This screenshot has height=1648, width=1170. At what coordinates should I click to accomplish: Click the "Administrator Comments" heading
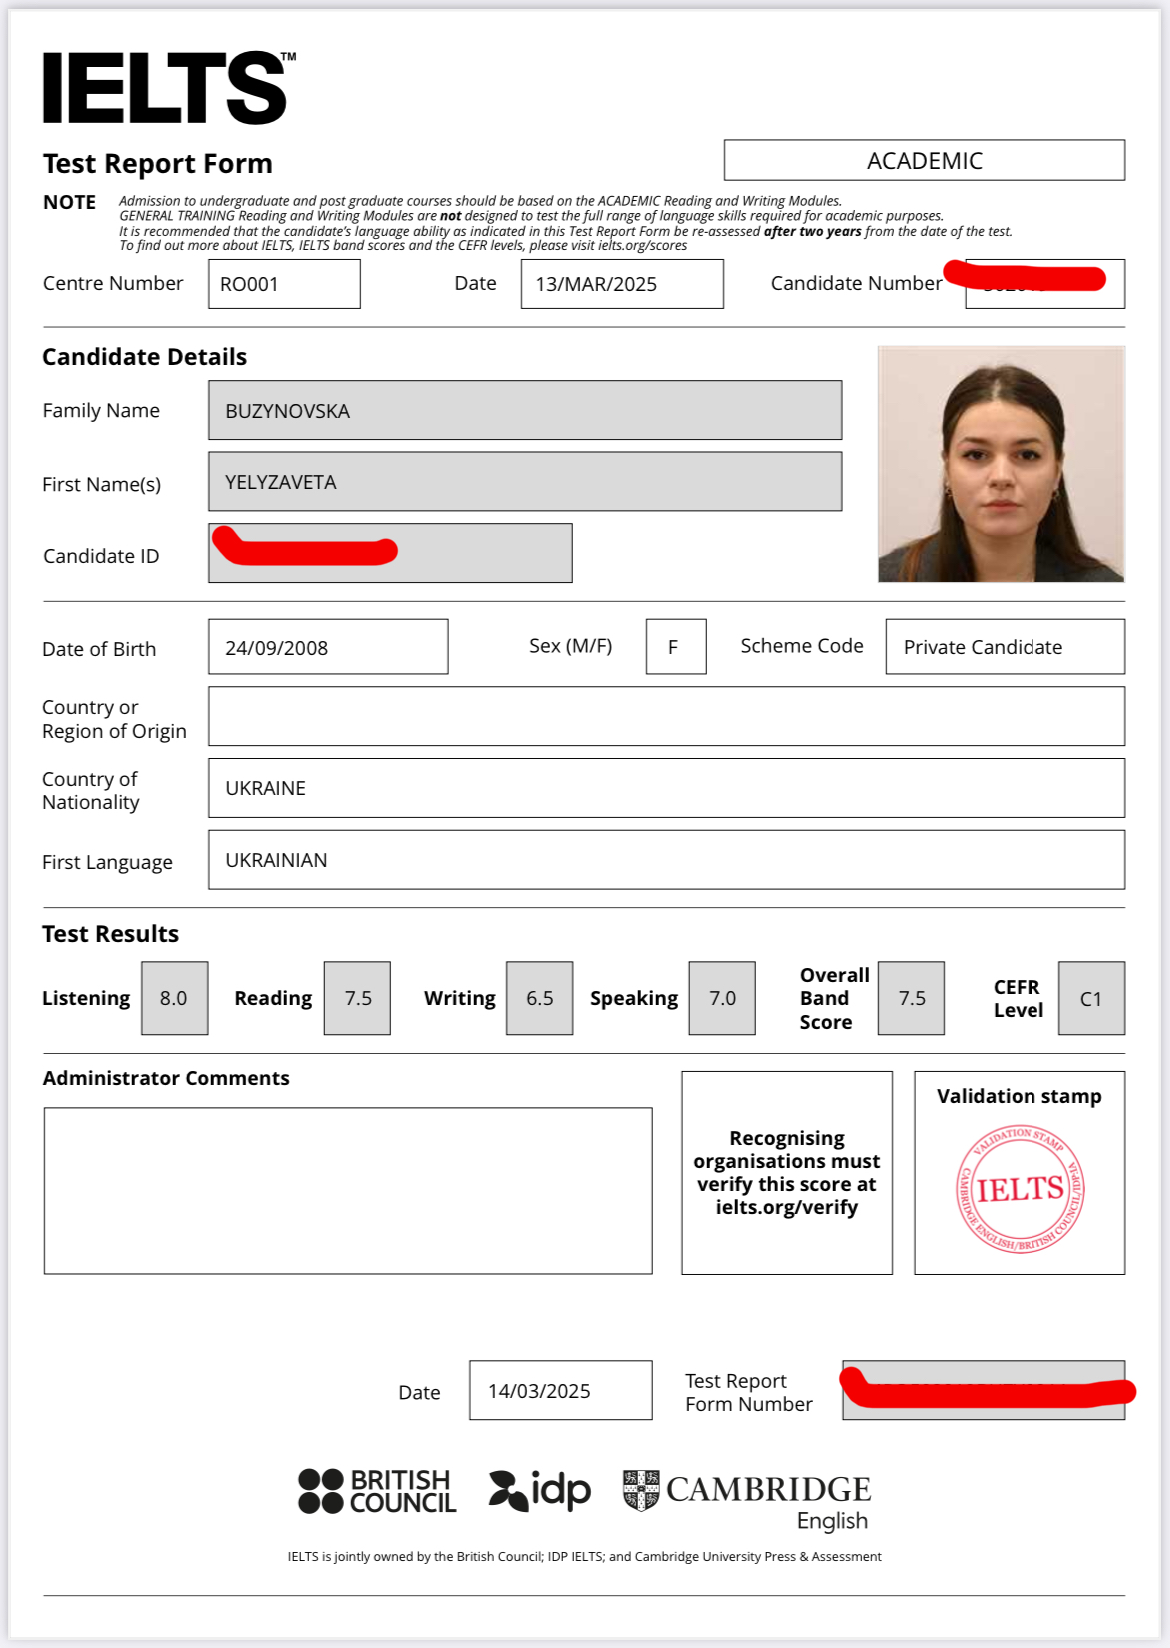point(166,1078)
